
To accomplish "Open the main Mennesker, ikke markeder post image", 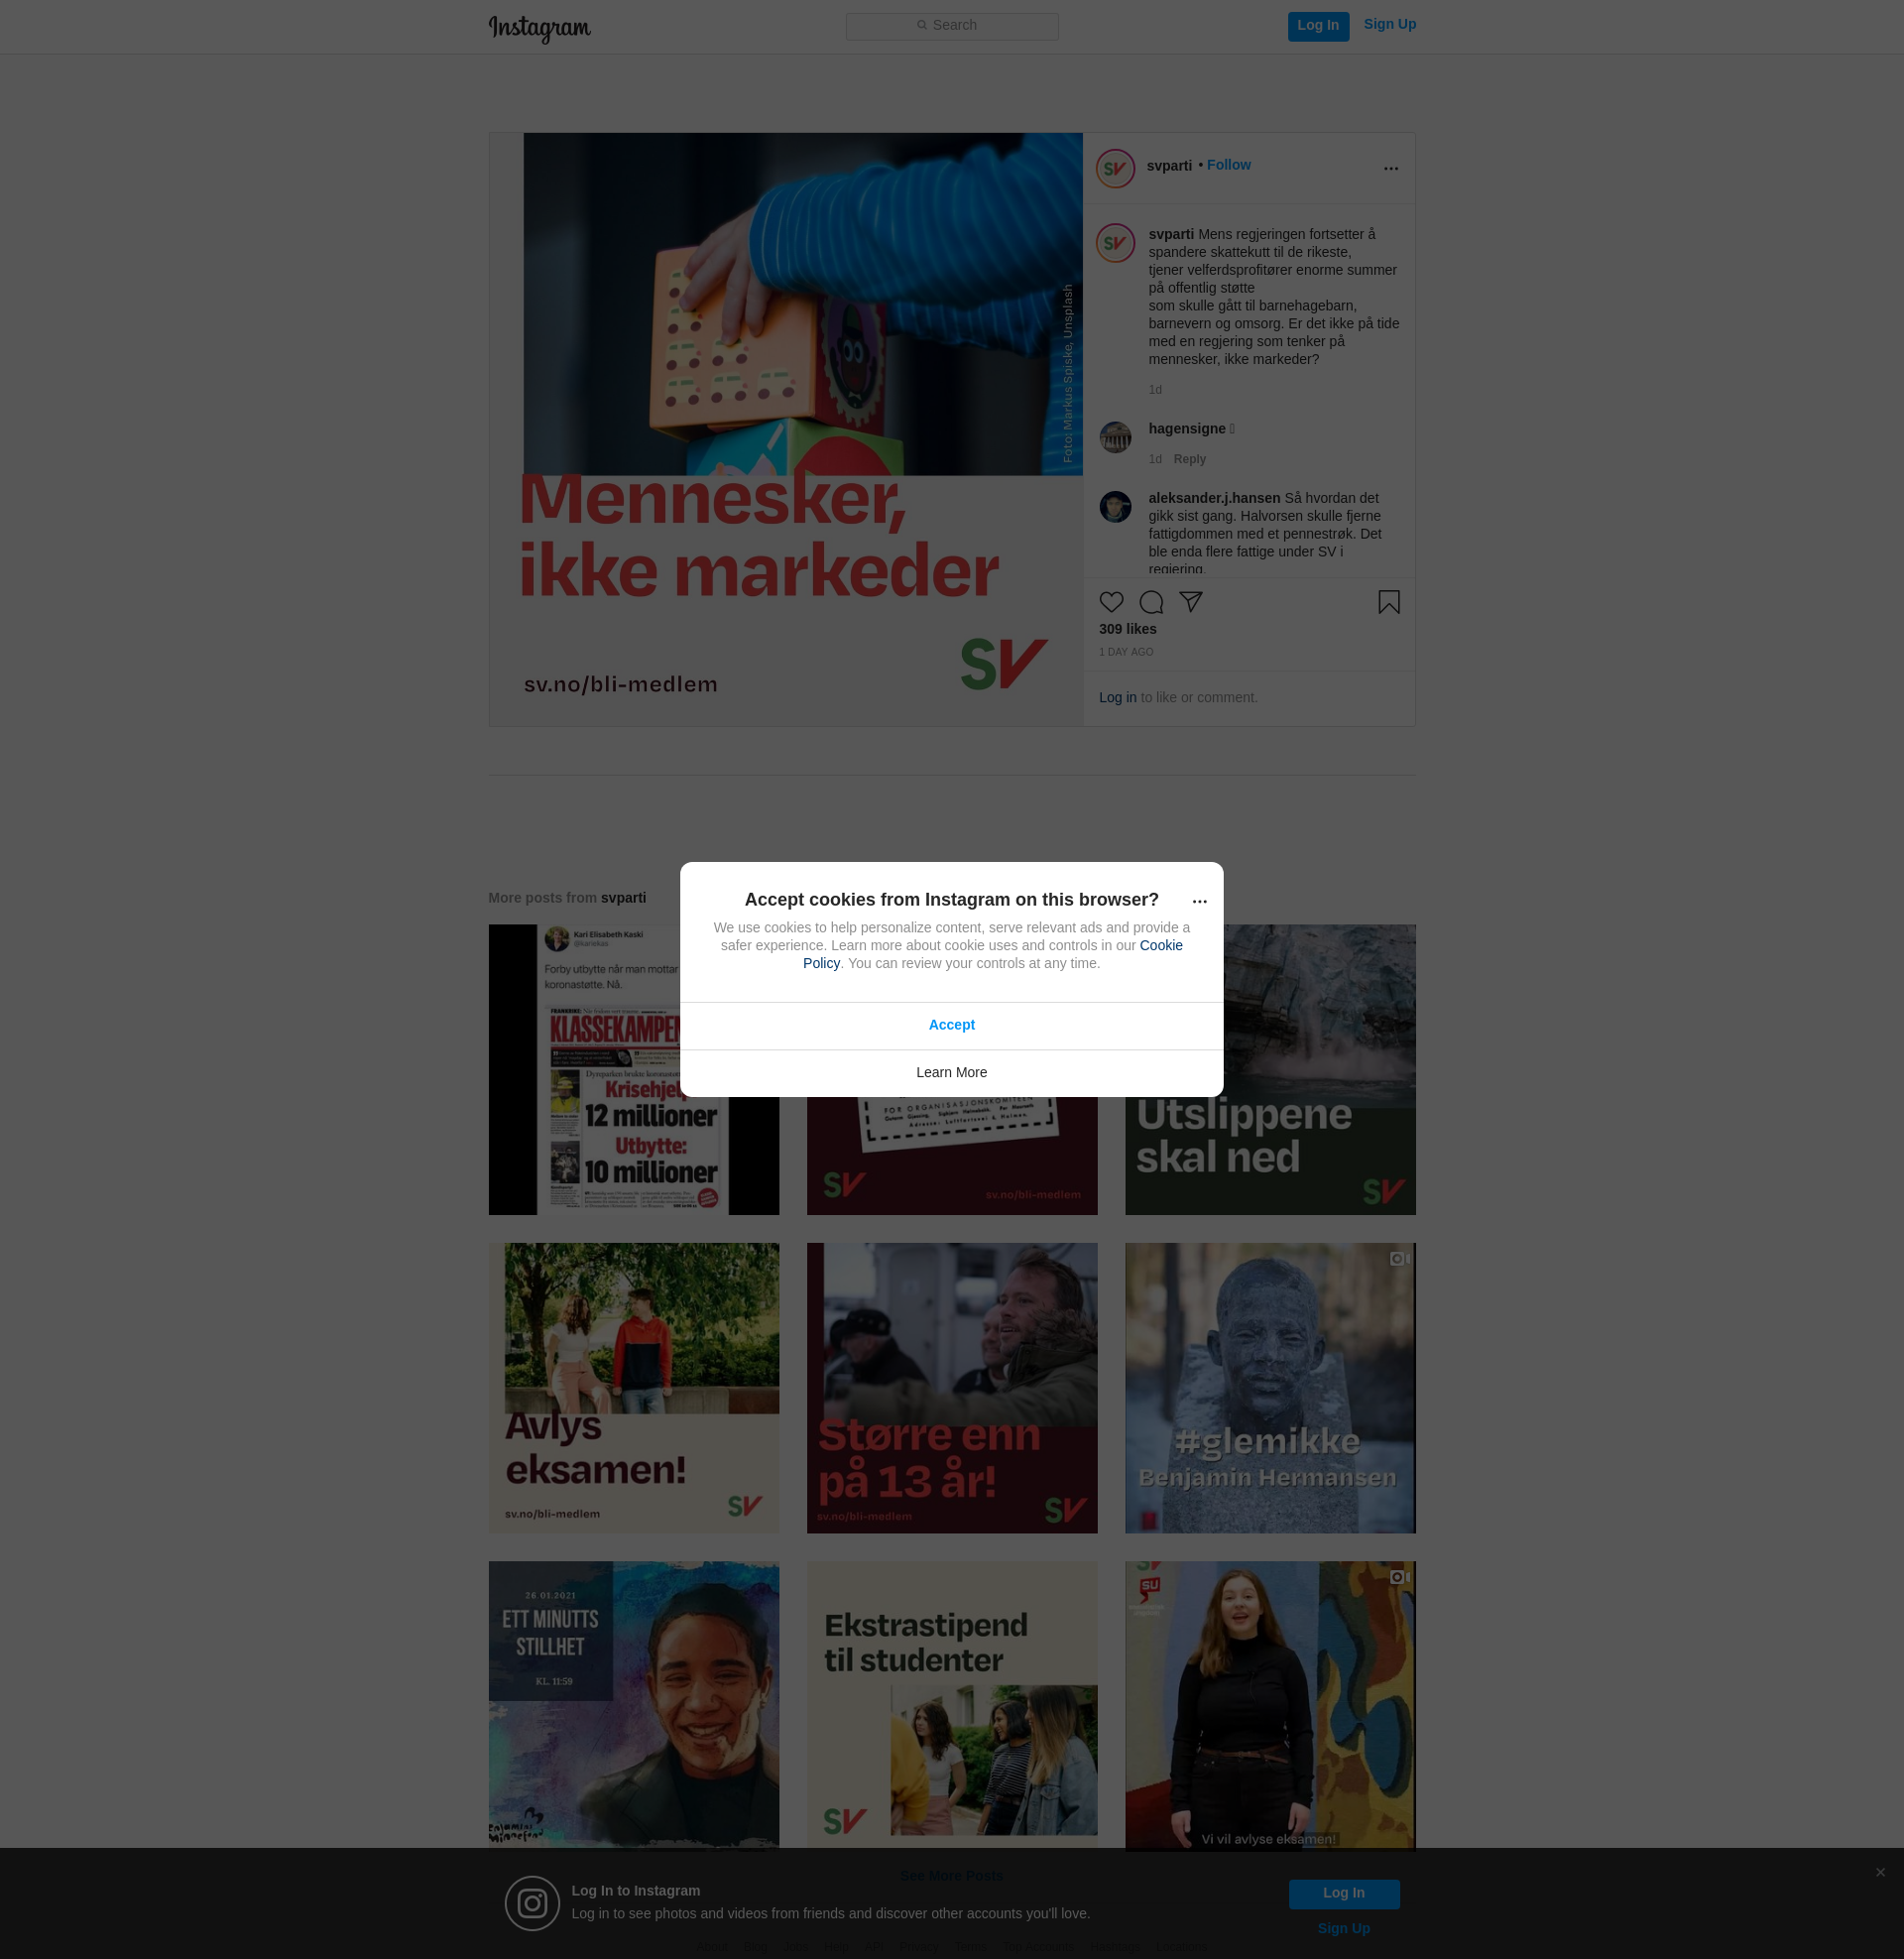I will [786, 429].
